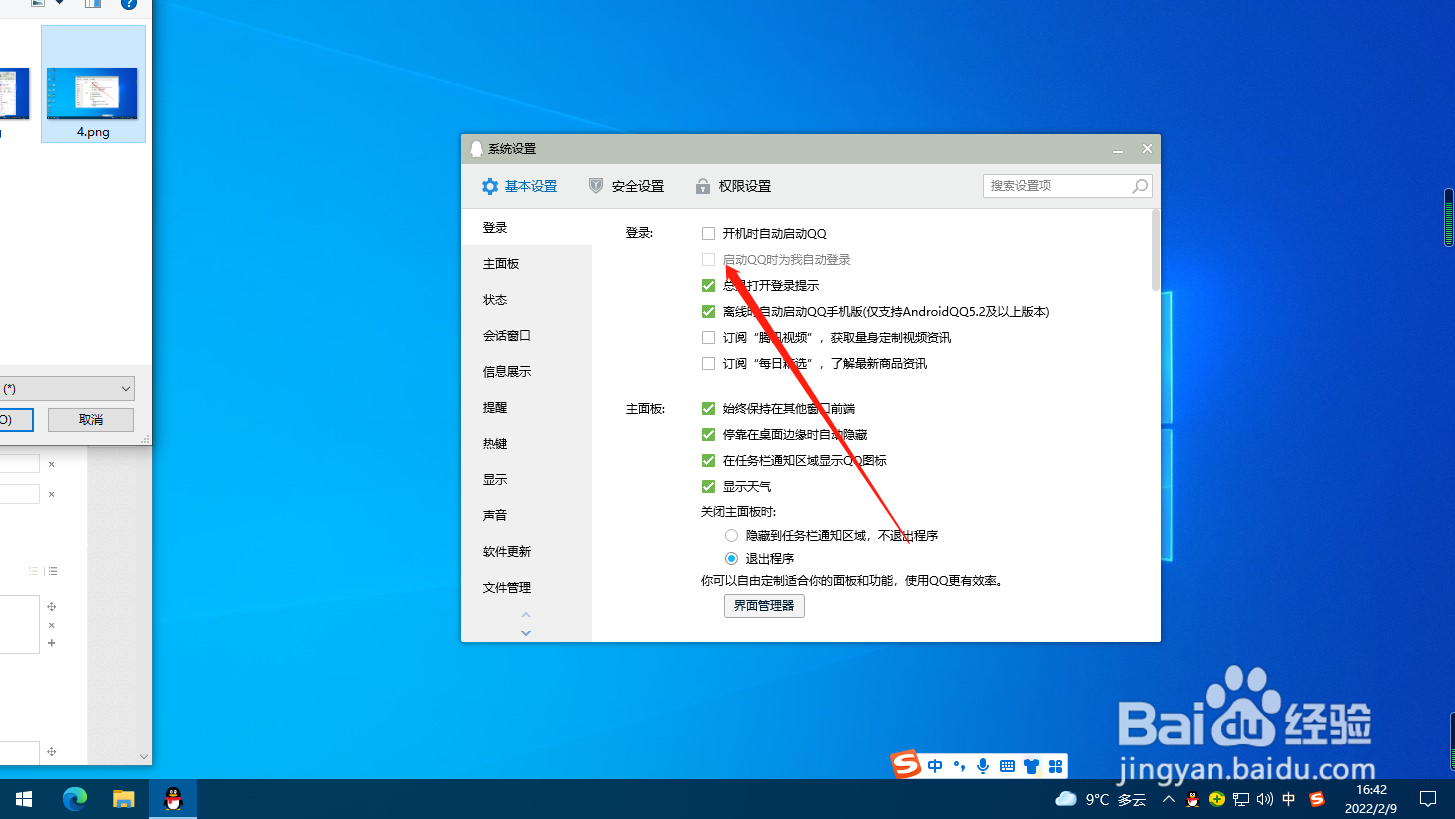The height and width of the screenshot is (819, 1455).
Task: Enable 开机时自动启动QQ checkbox
Action: [x=708, y=234]
